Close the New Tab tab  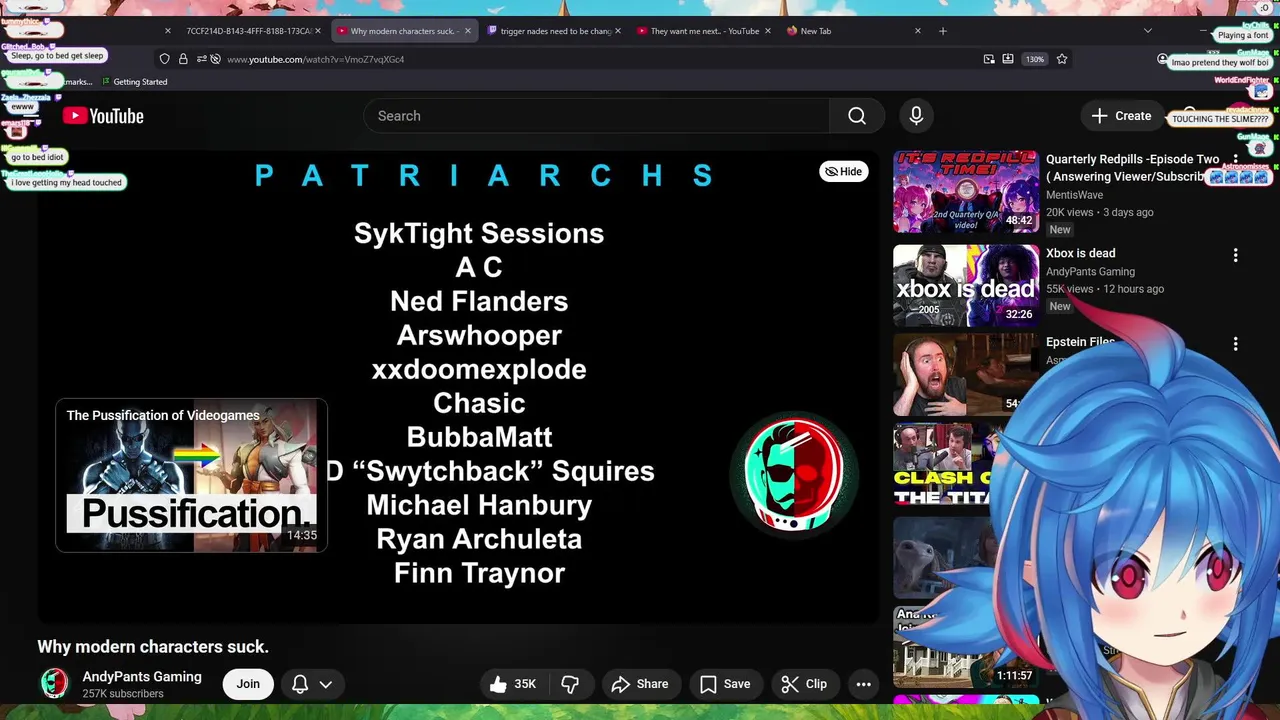point(918,31)
